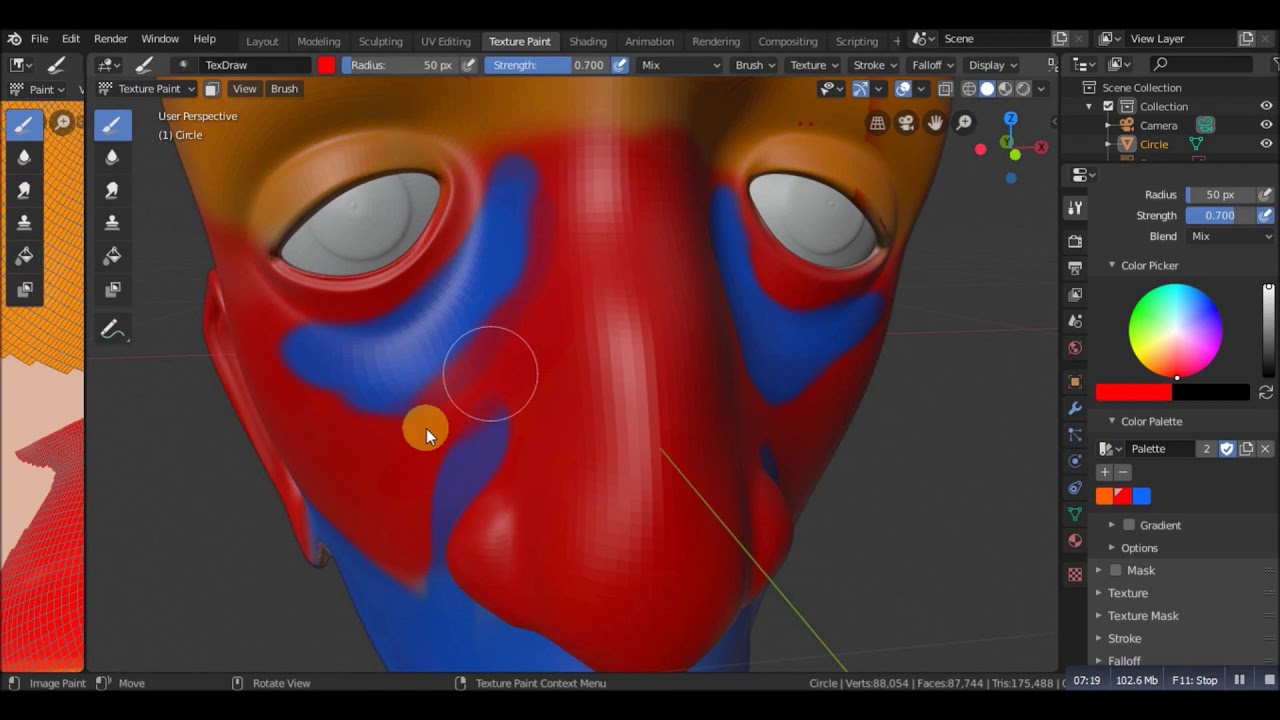
Task: Click the zoom magnifier gizmo in the 3D viewport
Action: coord(964,123)
